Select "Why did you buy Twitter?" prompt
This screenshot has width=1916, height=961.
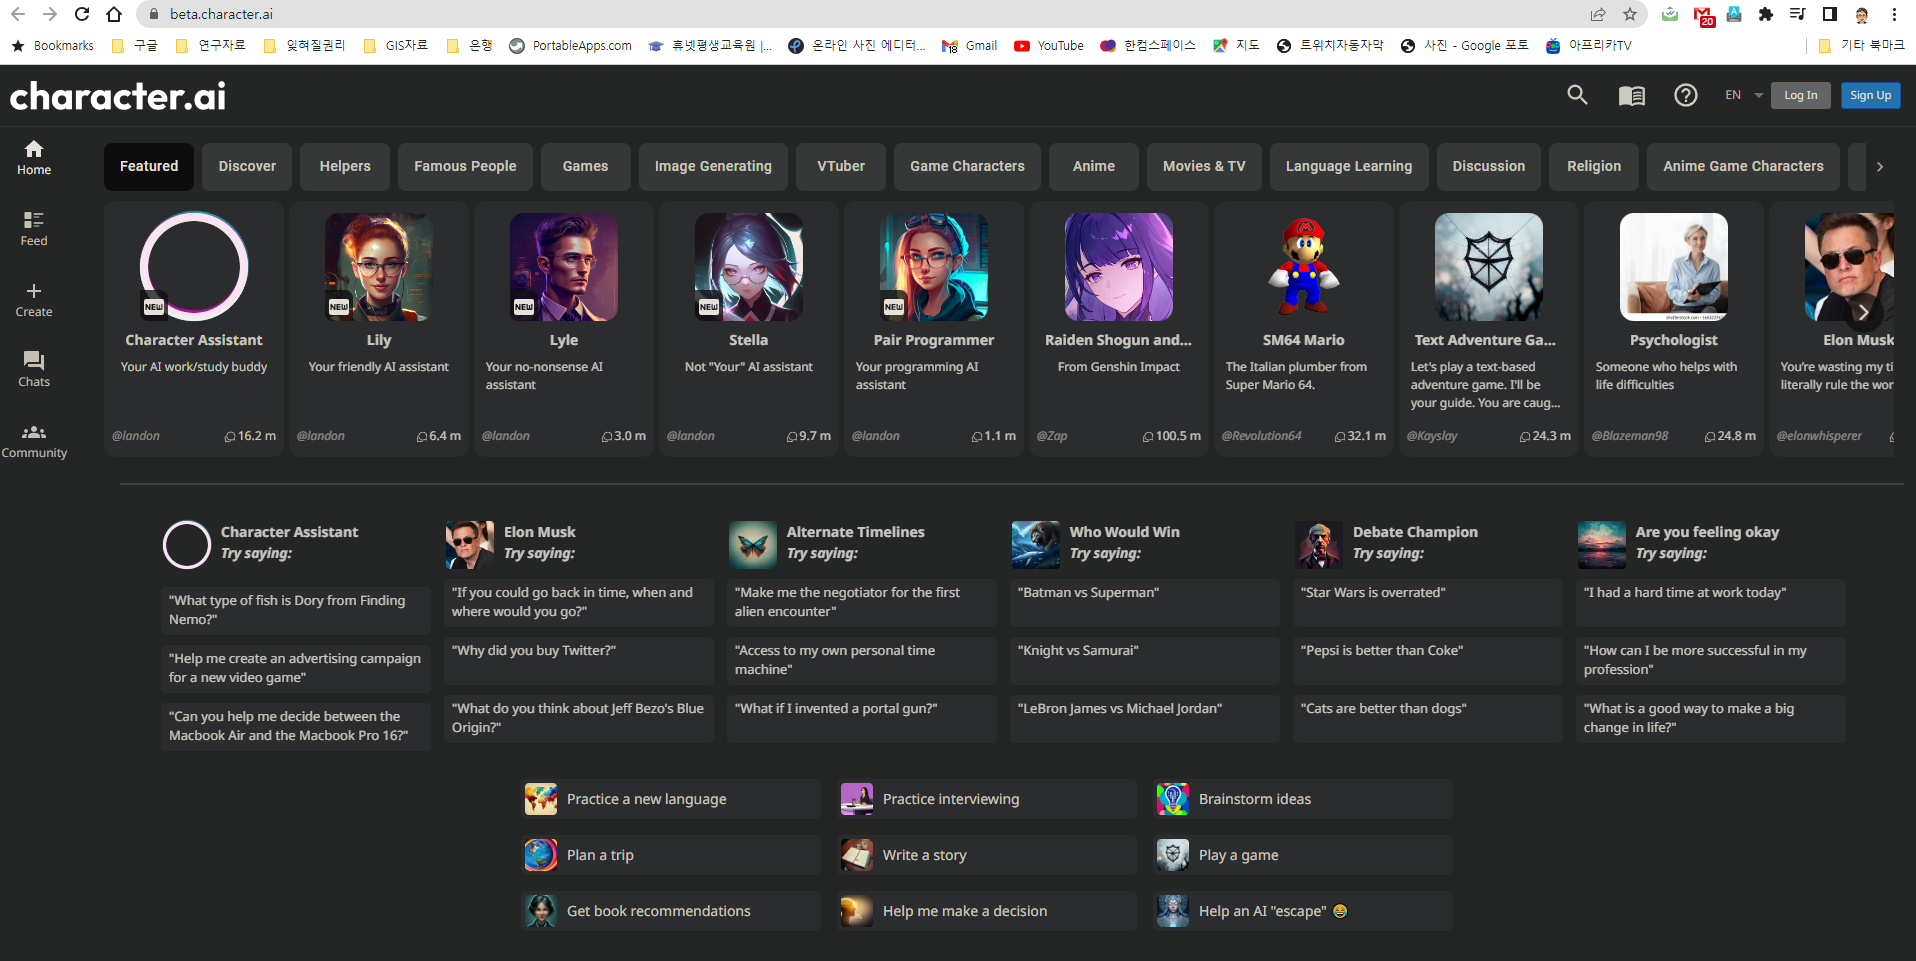click(578, 660)
